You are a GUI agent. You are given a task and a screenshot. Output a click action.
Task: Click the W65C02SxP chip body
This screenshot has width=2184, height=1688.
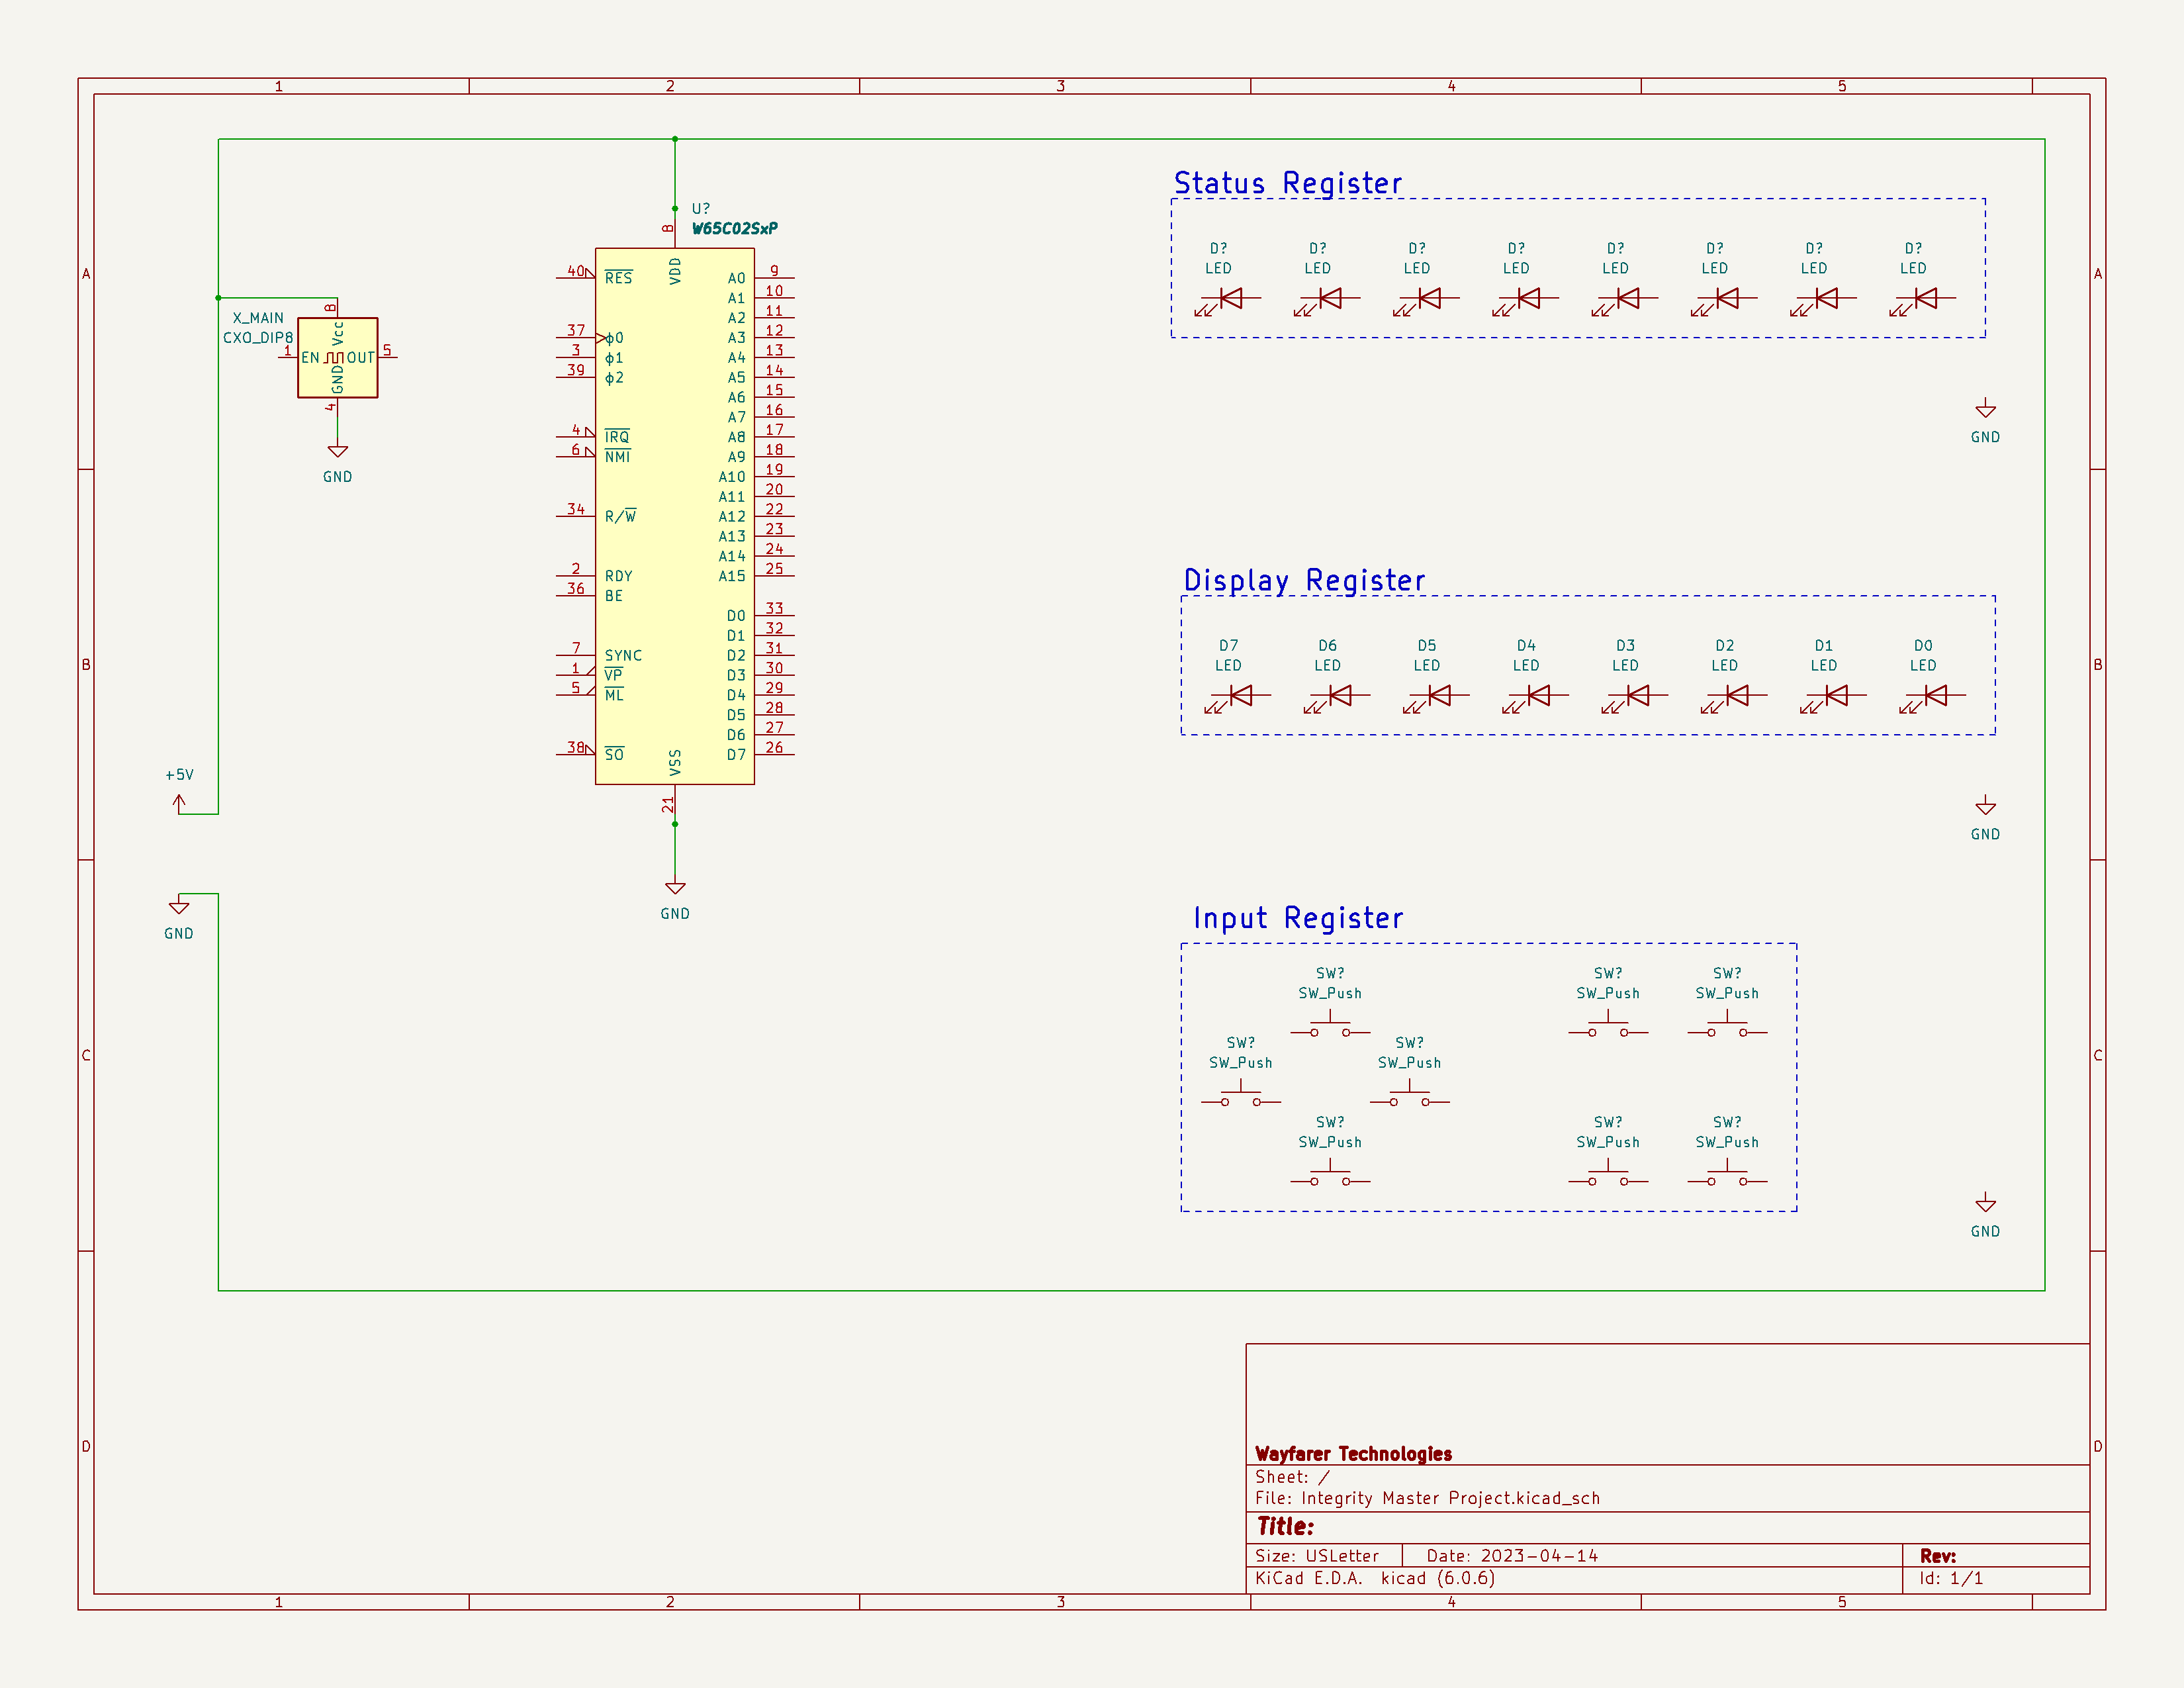pos(674,515)
